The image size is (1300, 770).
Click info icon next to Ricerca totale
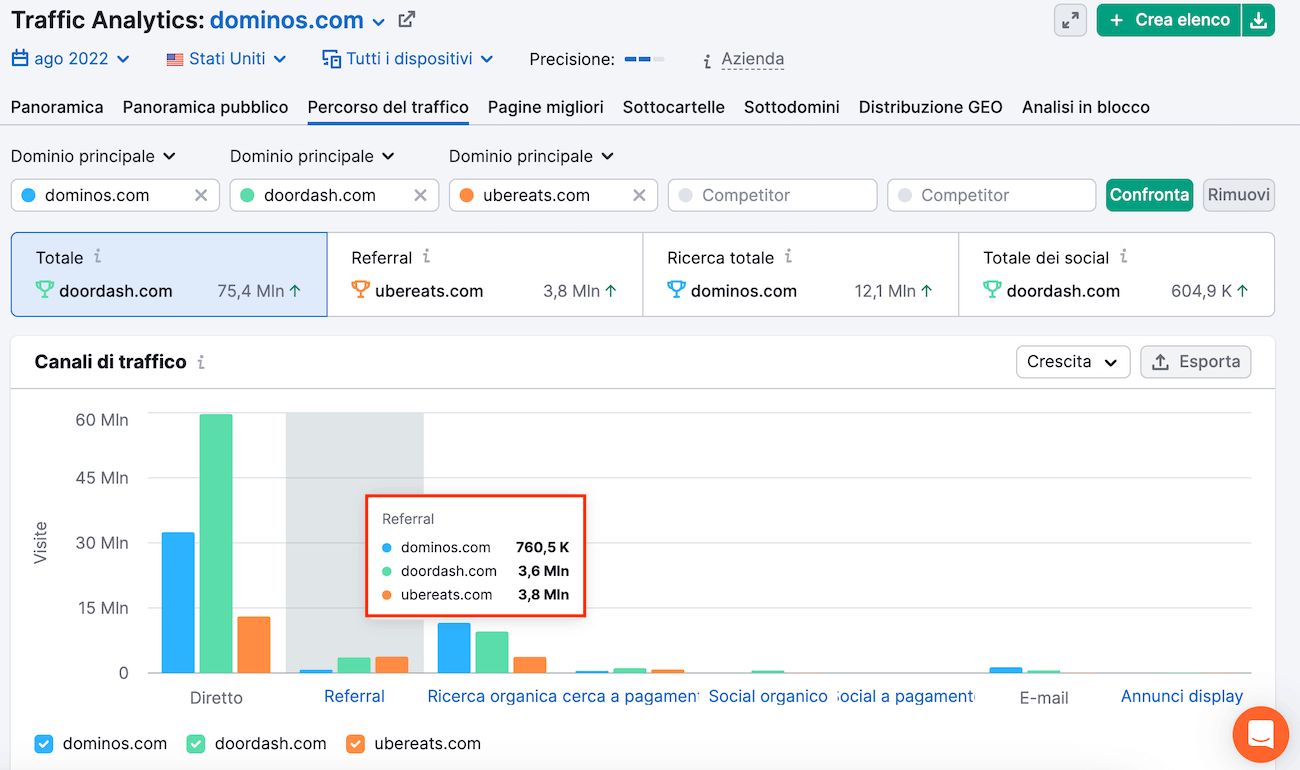coord(788,257)
